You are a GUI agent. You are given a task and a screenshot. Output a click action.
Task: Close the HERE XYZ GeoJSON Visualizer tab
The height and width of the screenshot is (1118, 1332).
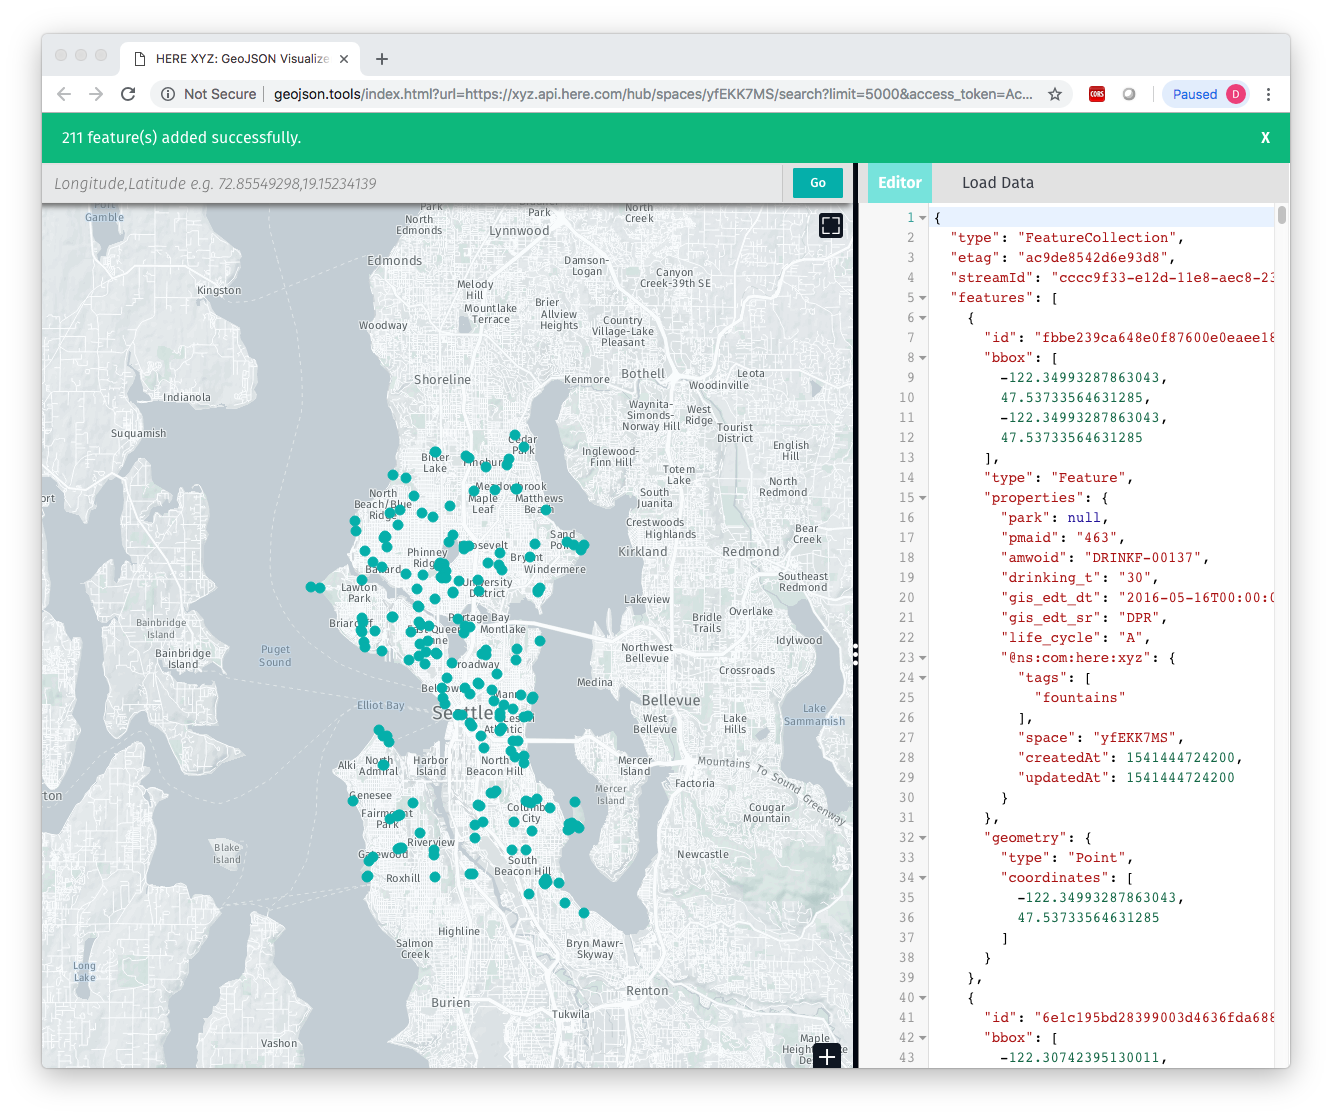point(344,59)
